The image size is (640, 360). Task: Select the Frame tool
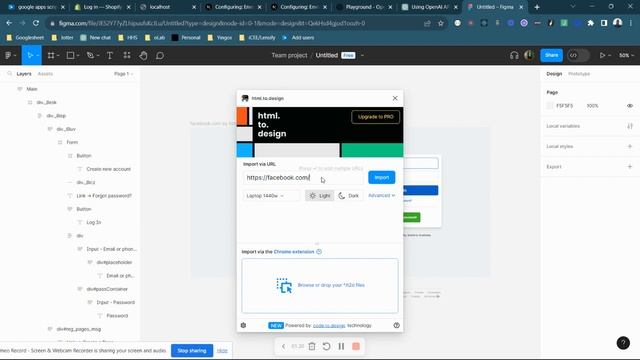(51, 55)
